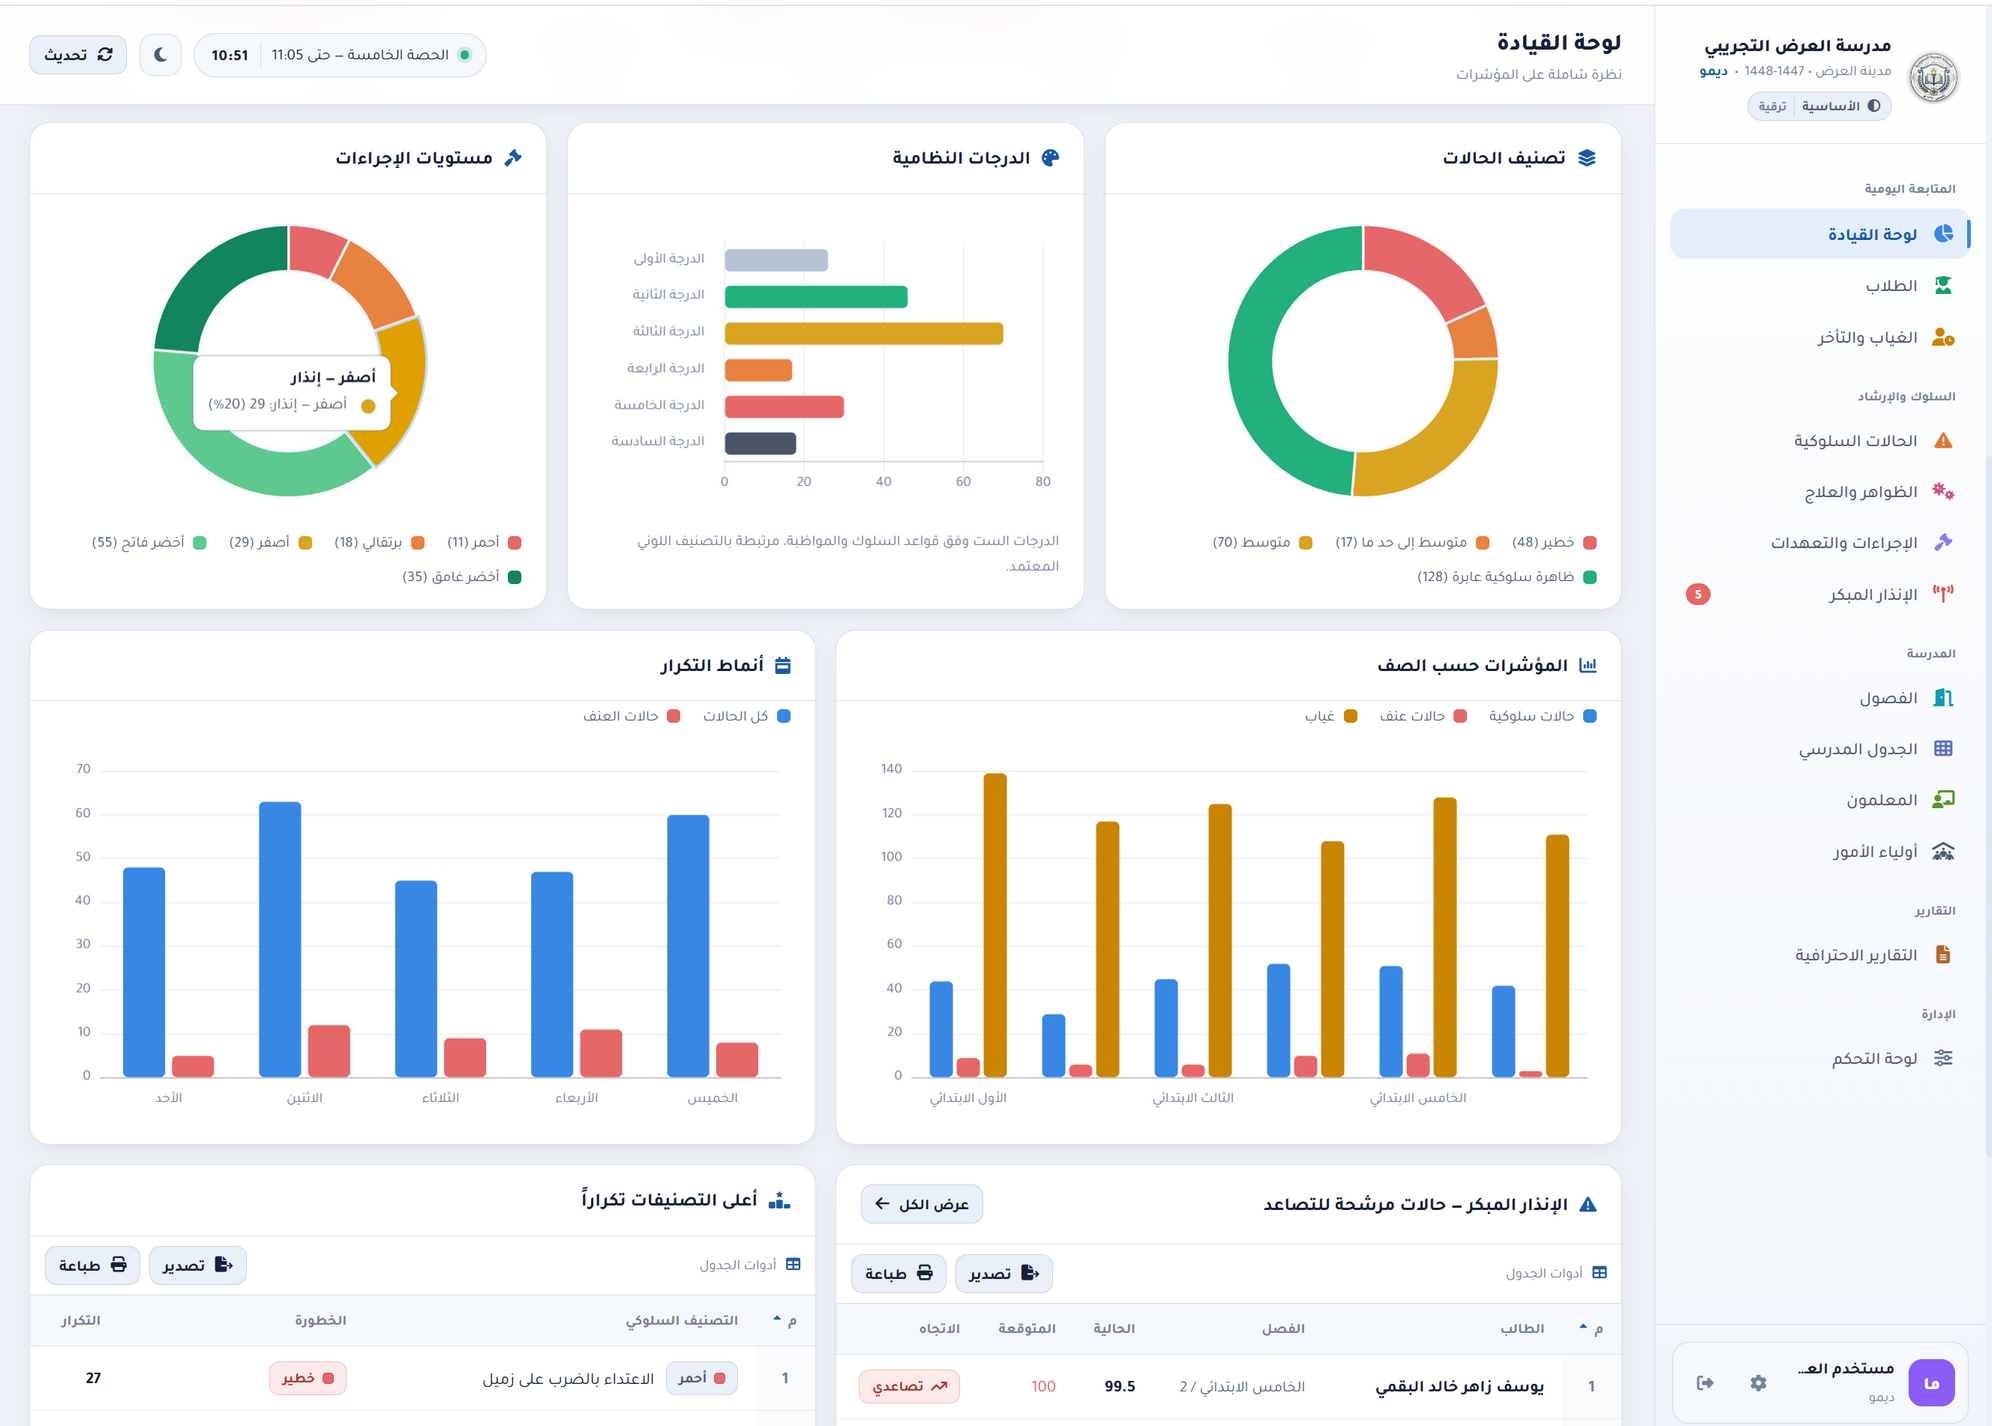Sort early warning table by م column
1992x1426 pixels.
pyautogui.click(x=1591, y=1328)
